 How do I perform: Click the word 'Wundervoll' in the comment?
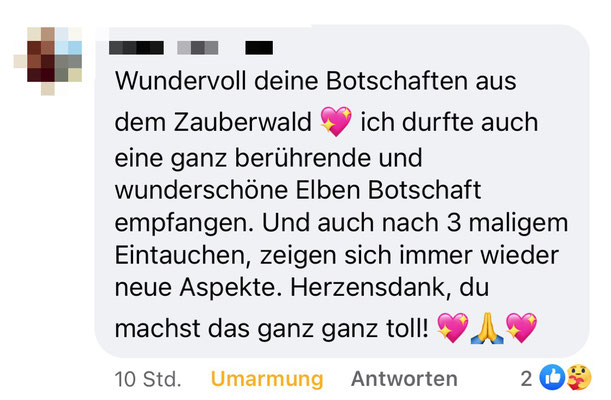point(180,81)
